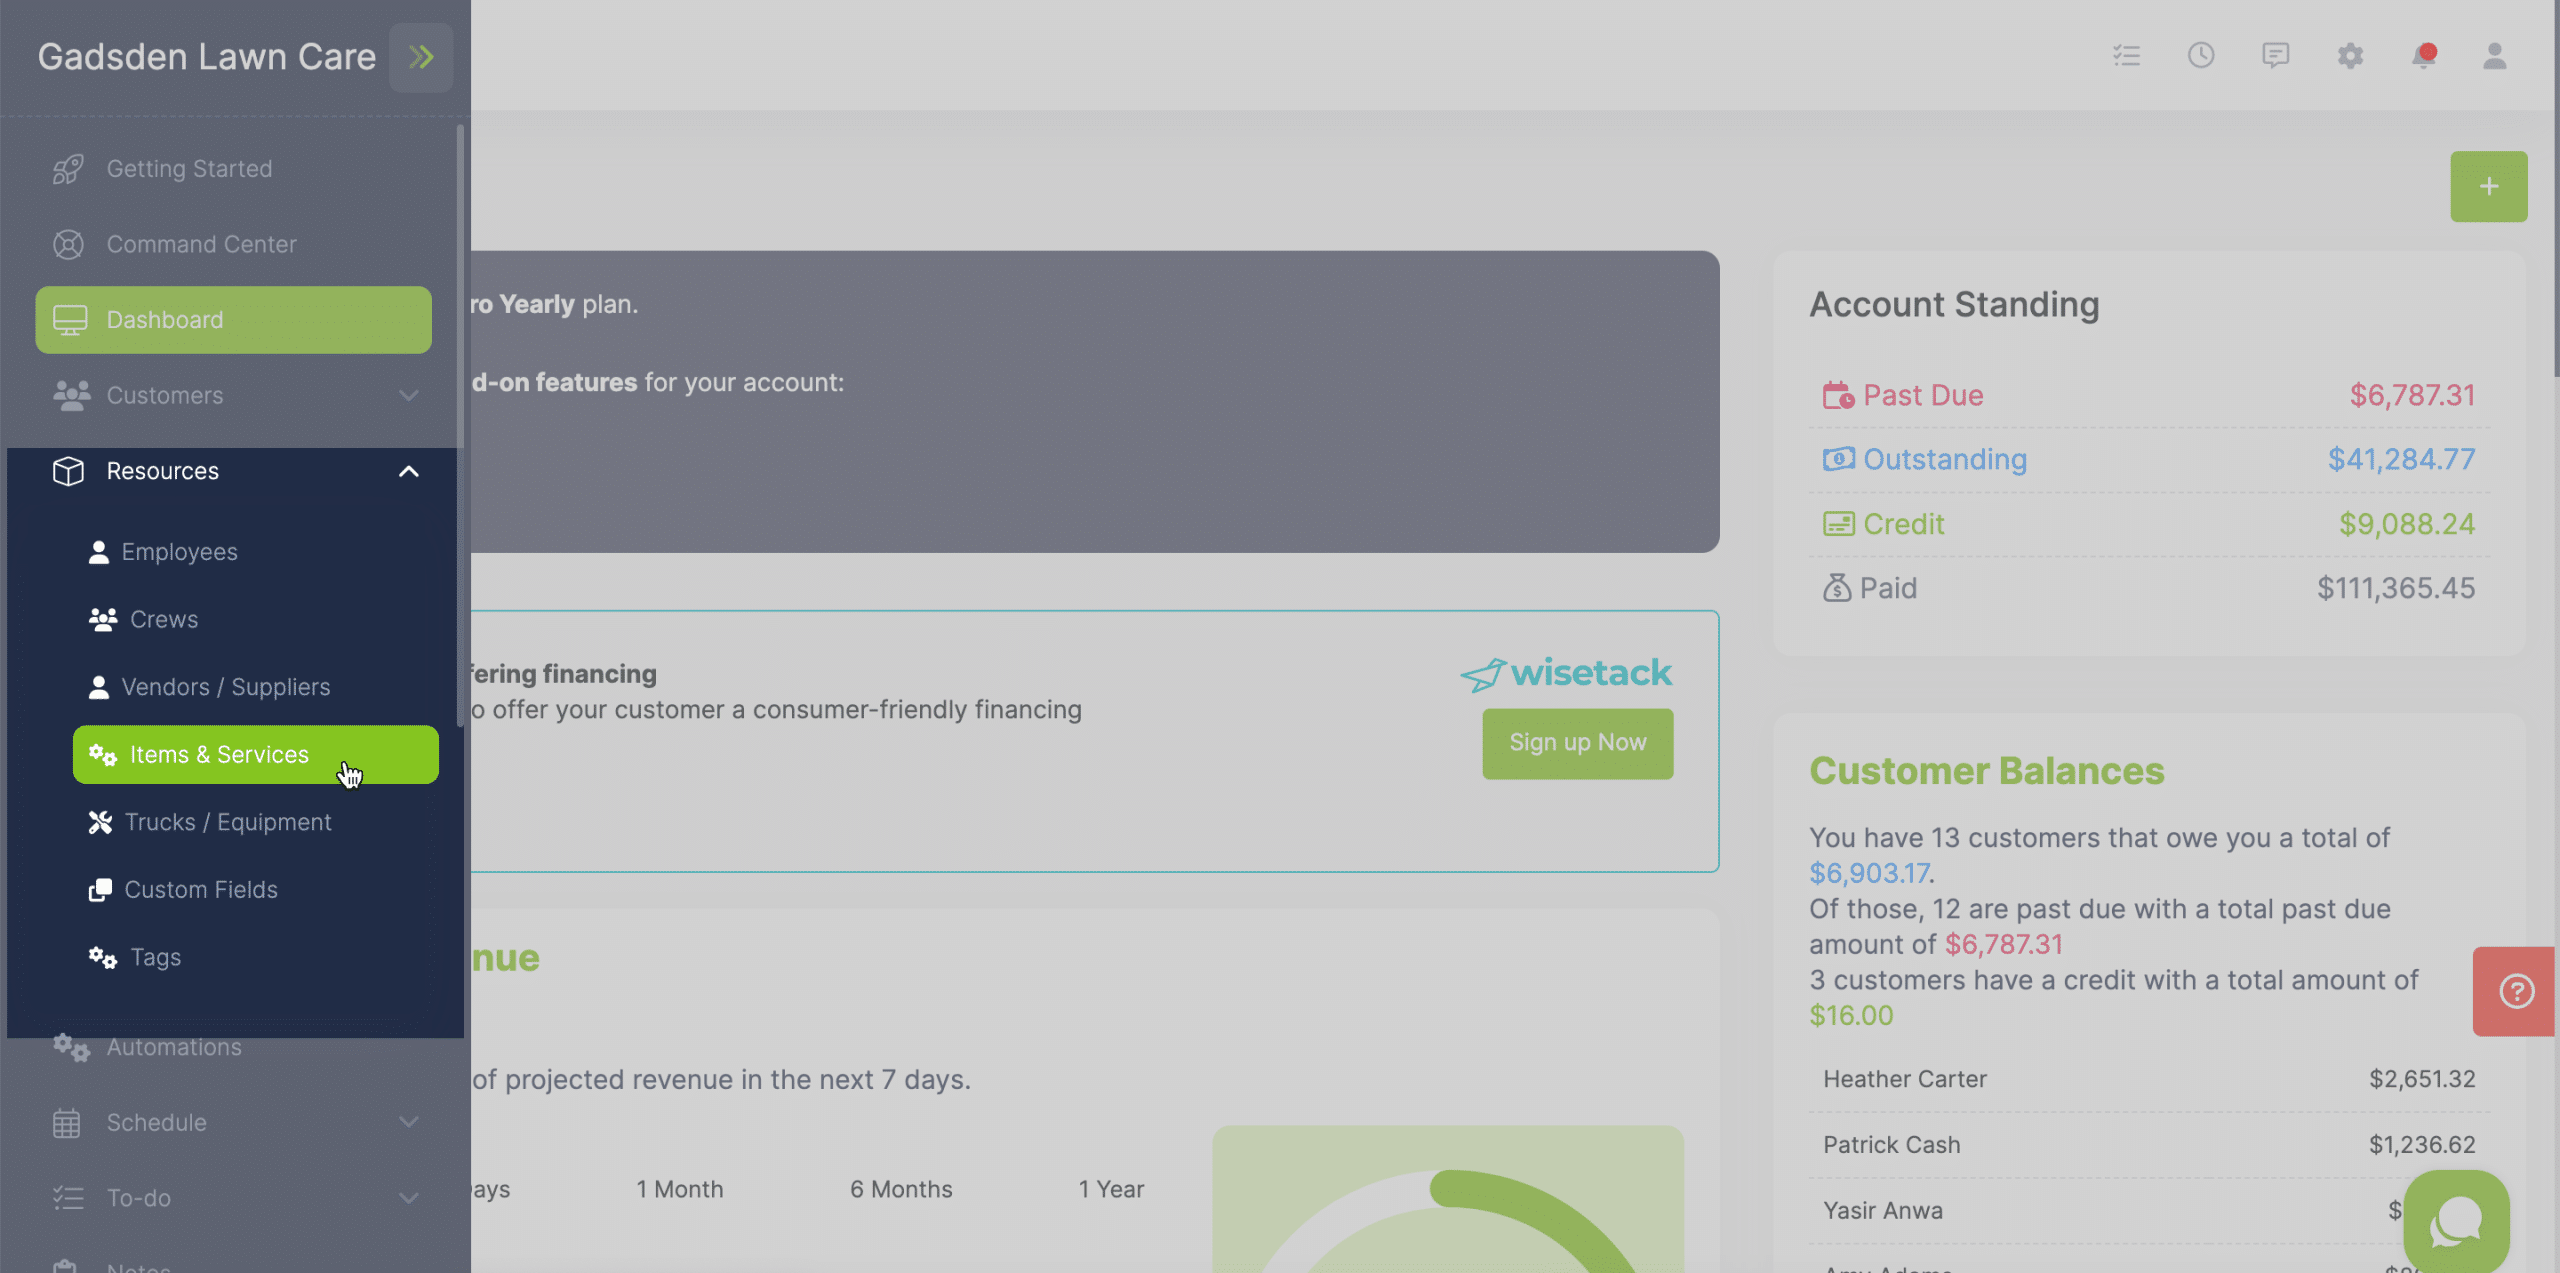Open the messages chat icon in header

2276,56
